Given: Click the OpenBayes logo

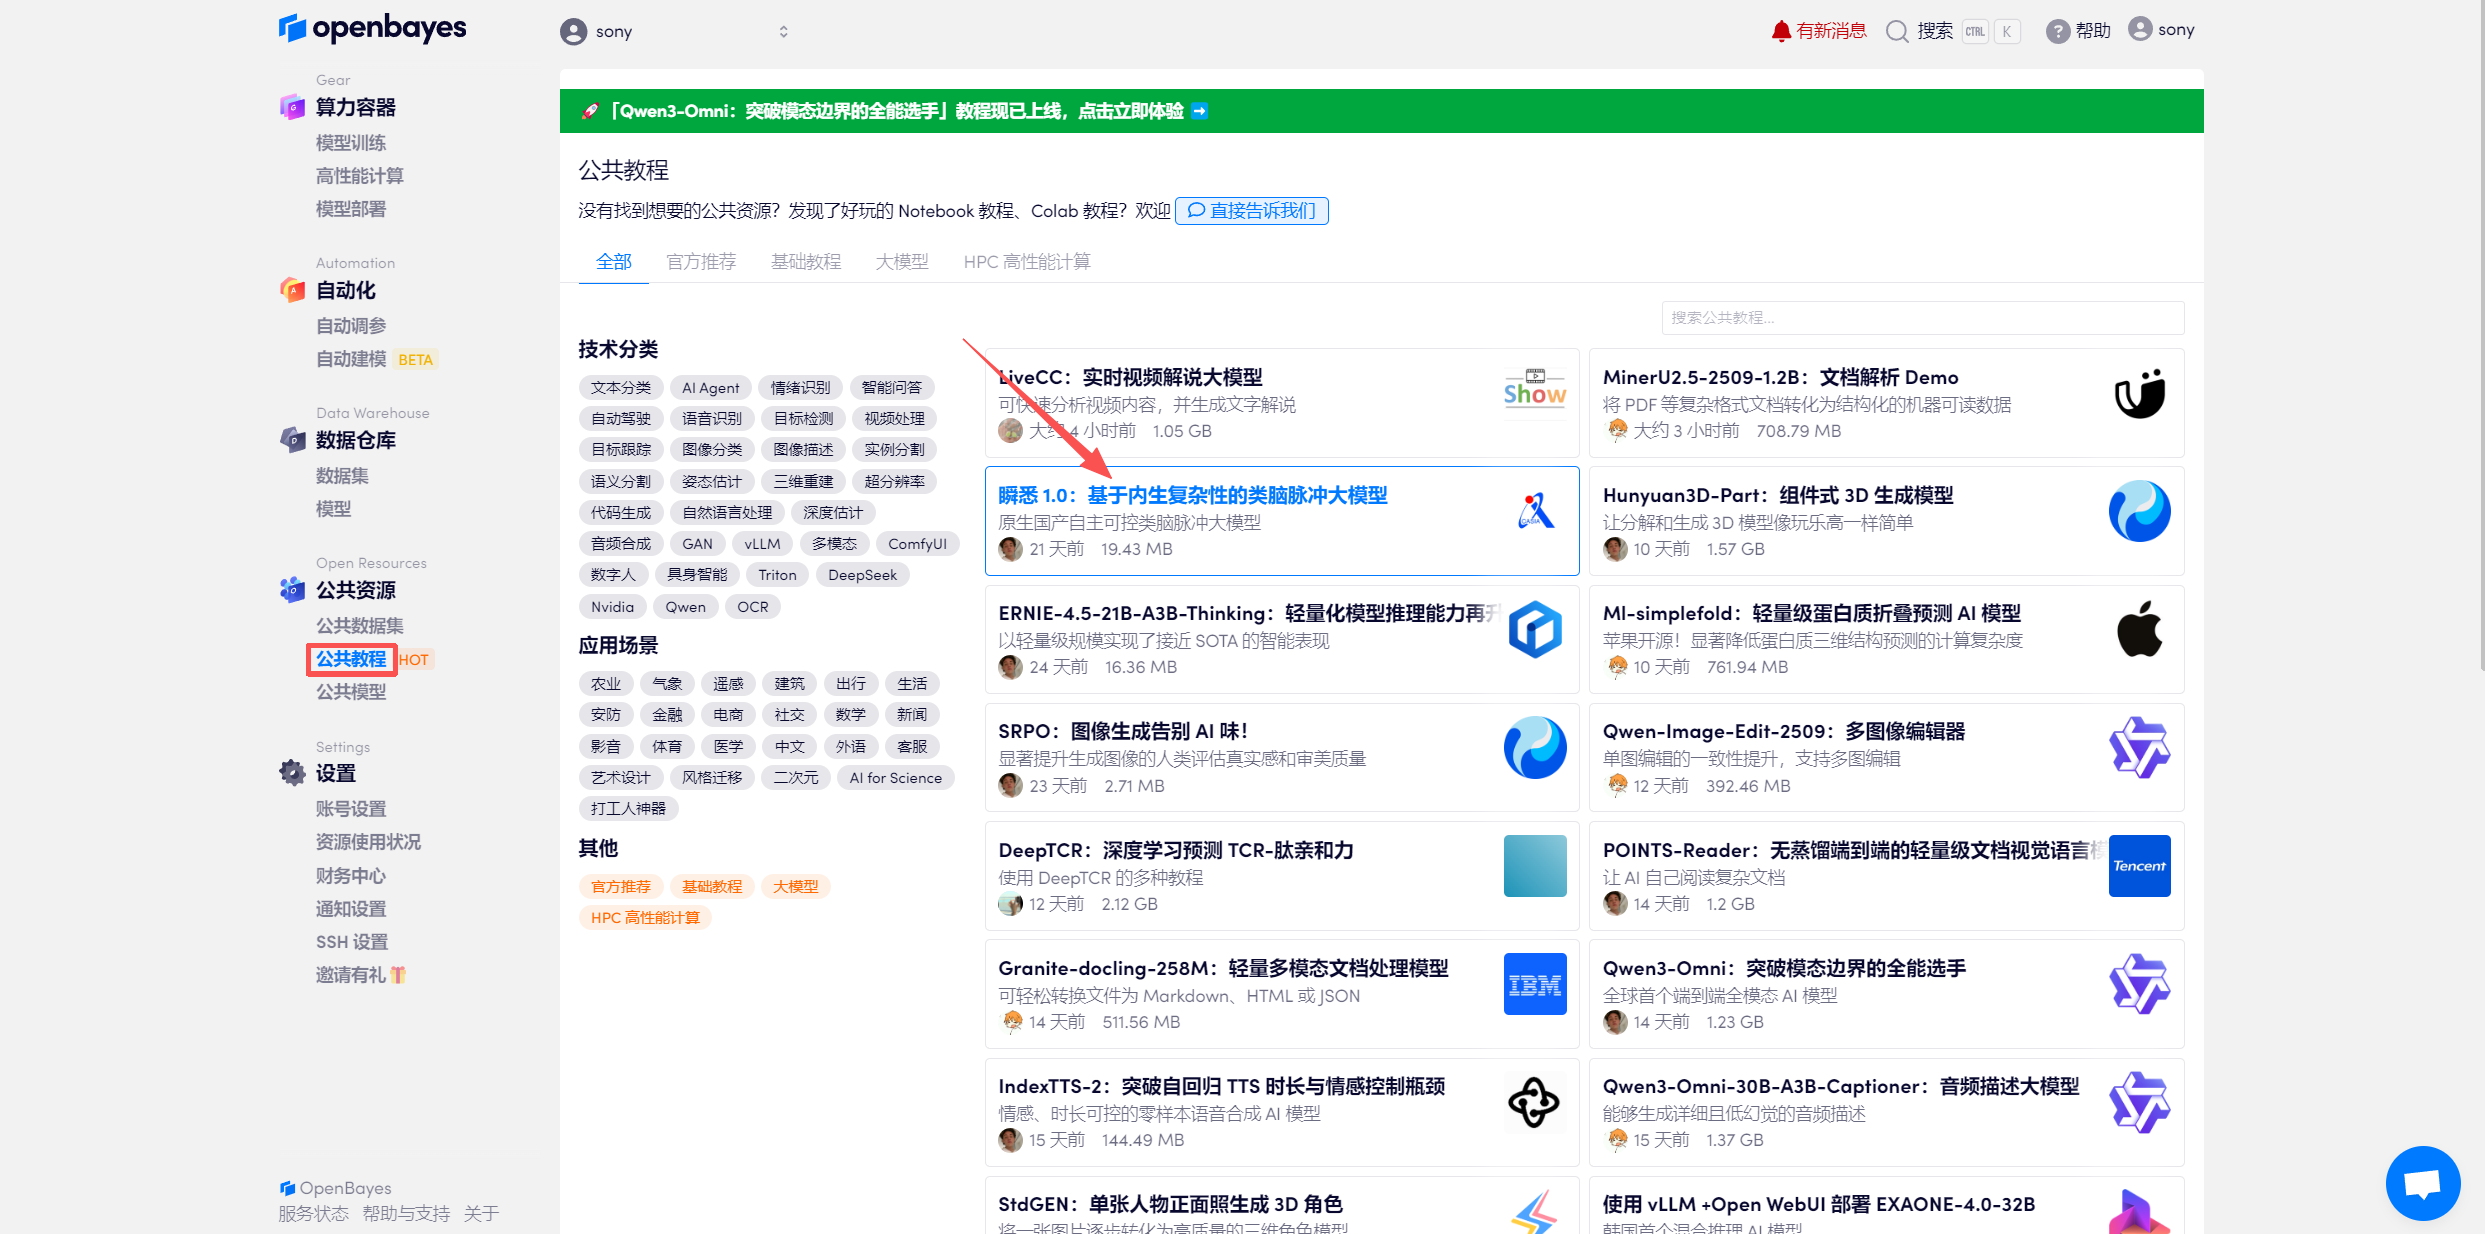Looking at the screenshot, I should (372, 28).
